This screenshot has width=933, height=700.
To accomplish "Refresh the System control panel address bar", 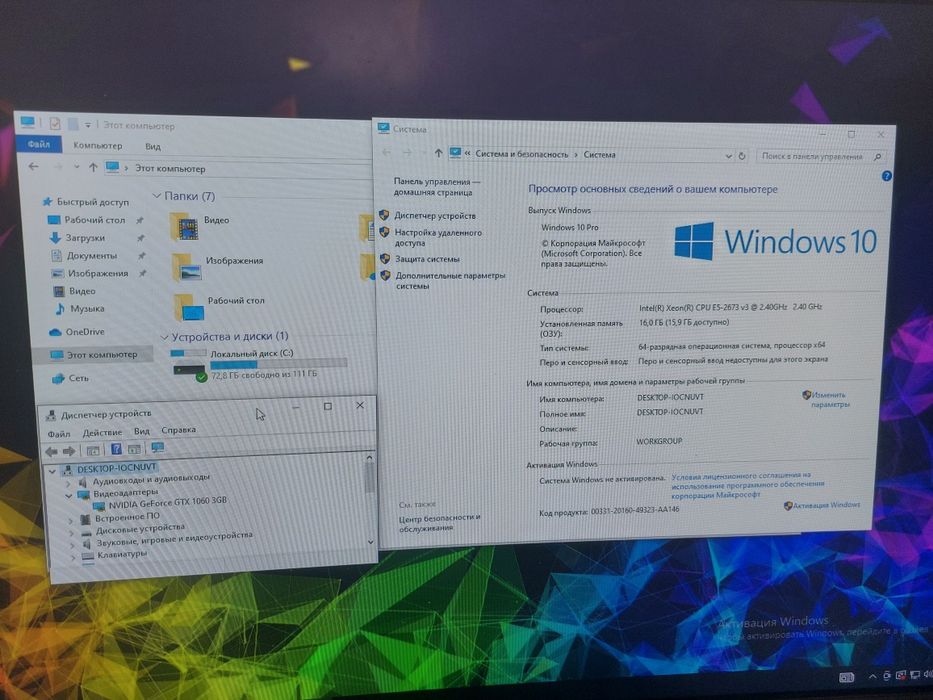I will pos(742,156).
